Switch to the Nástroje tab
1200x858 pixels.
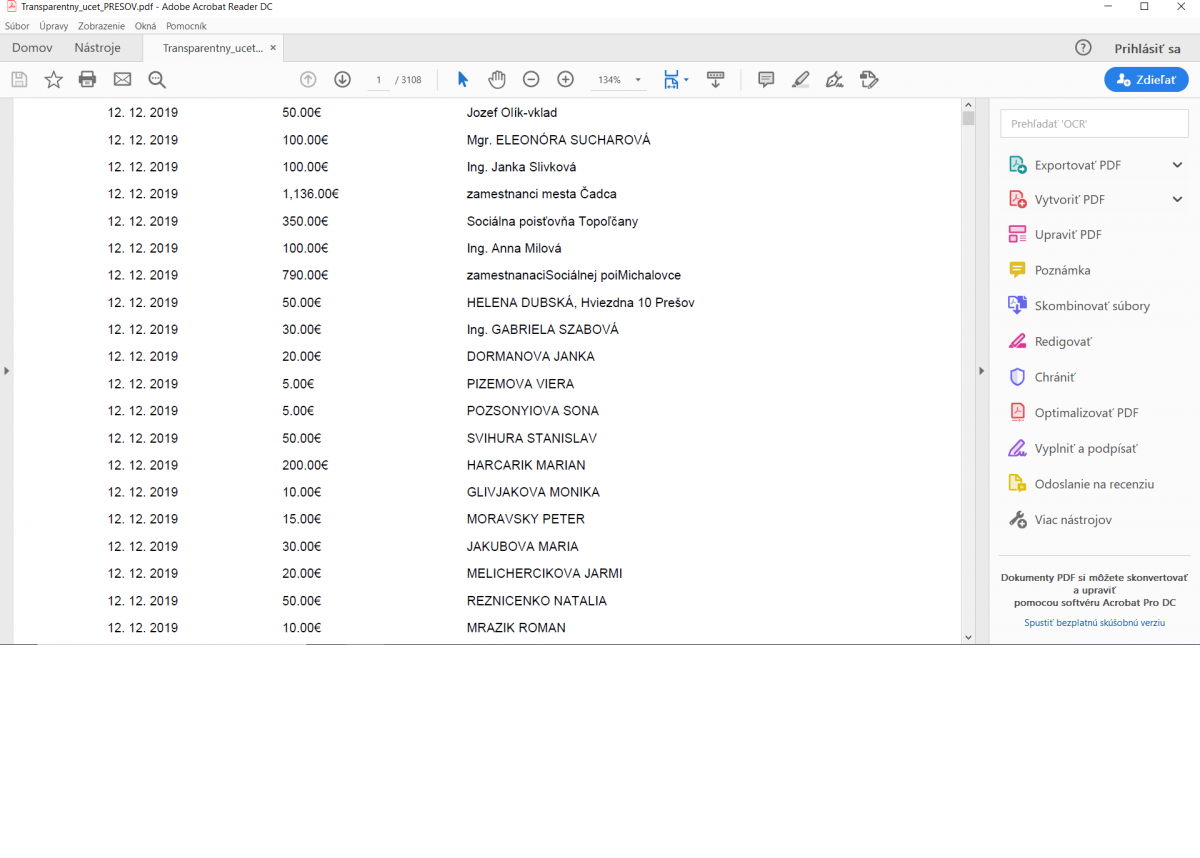pos(97,48)
